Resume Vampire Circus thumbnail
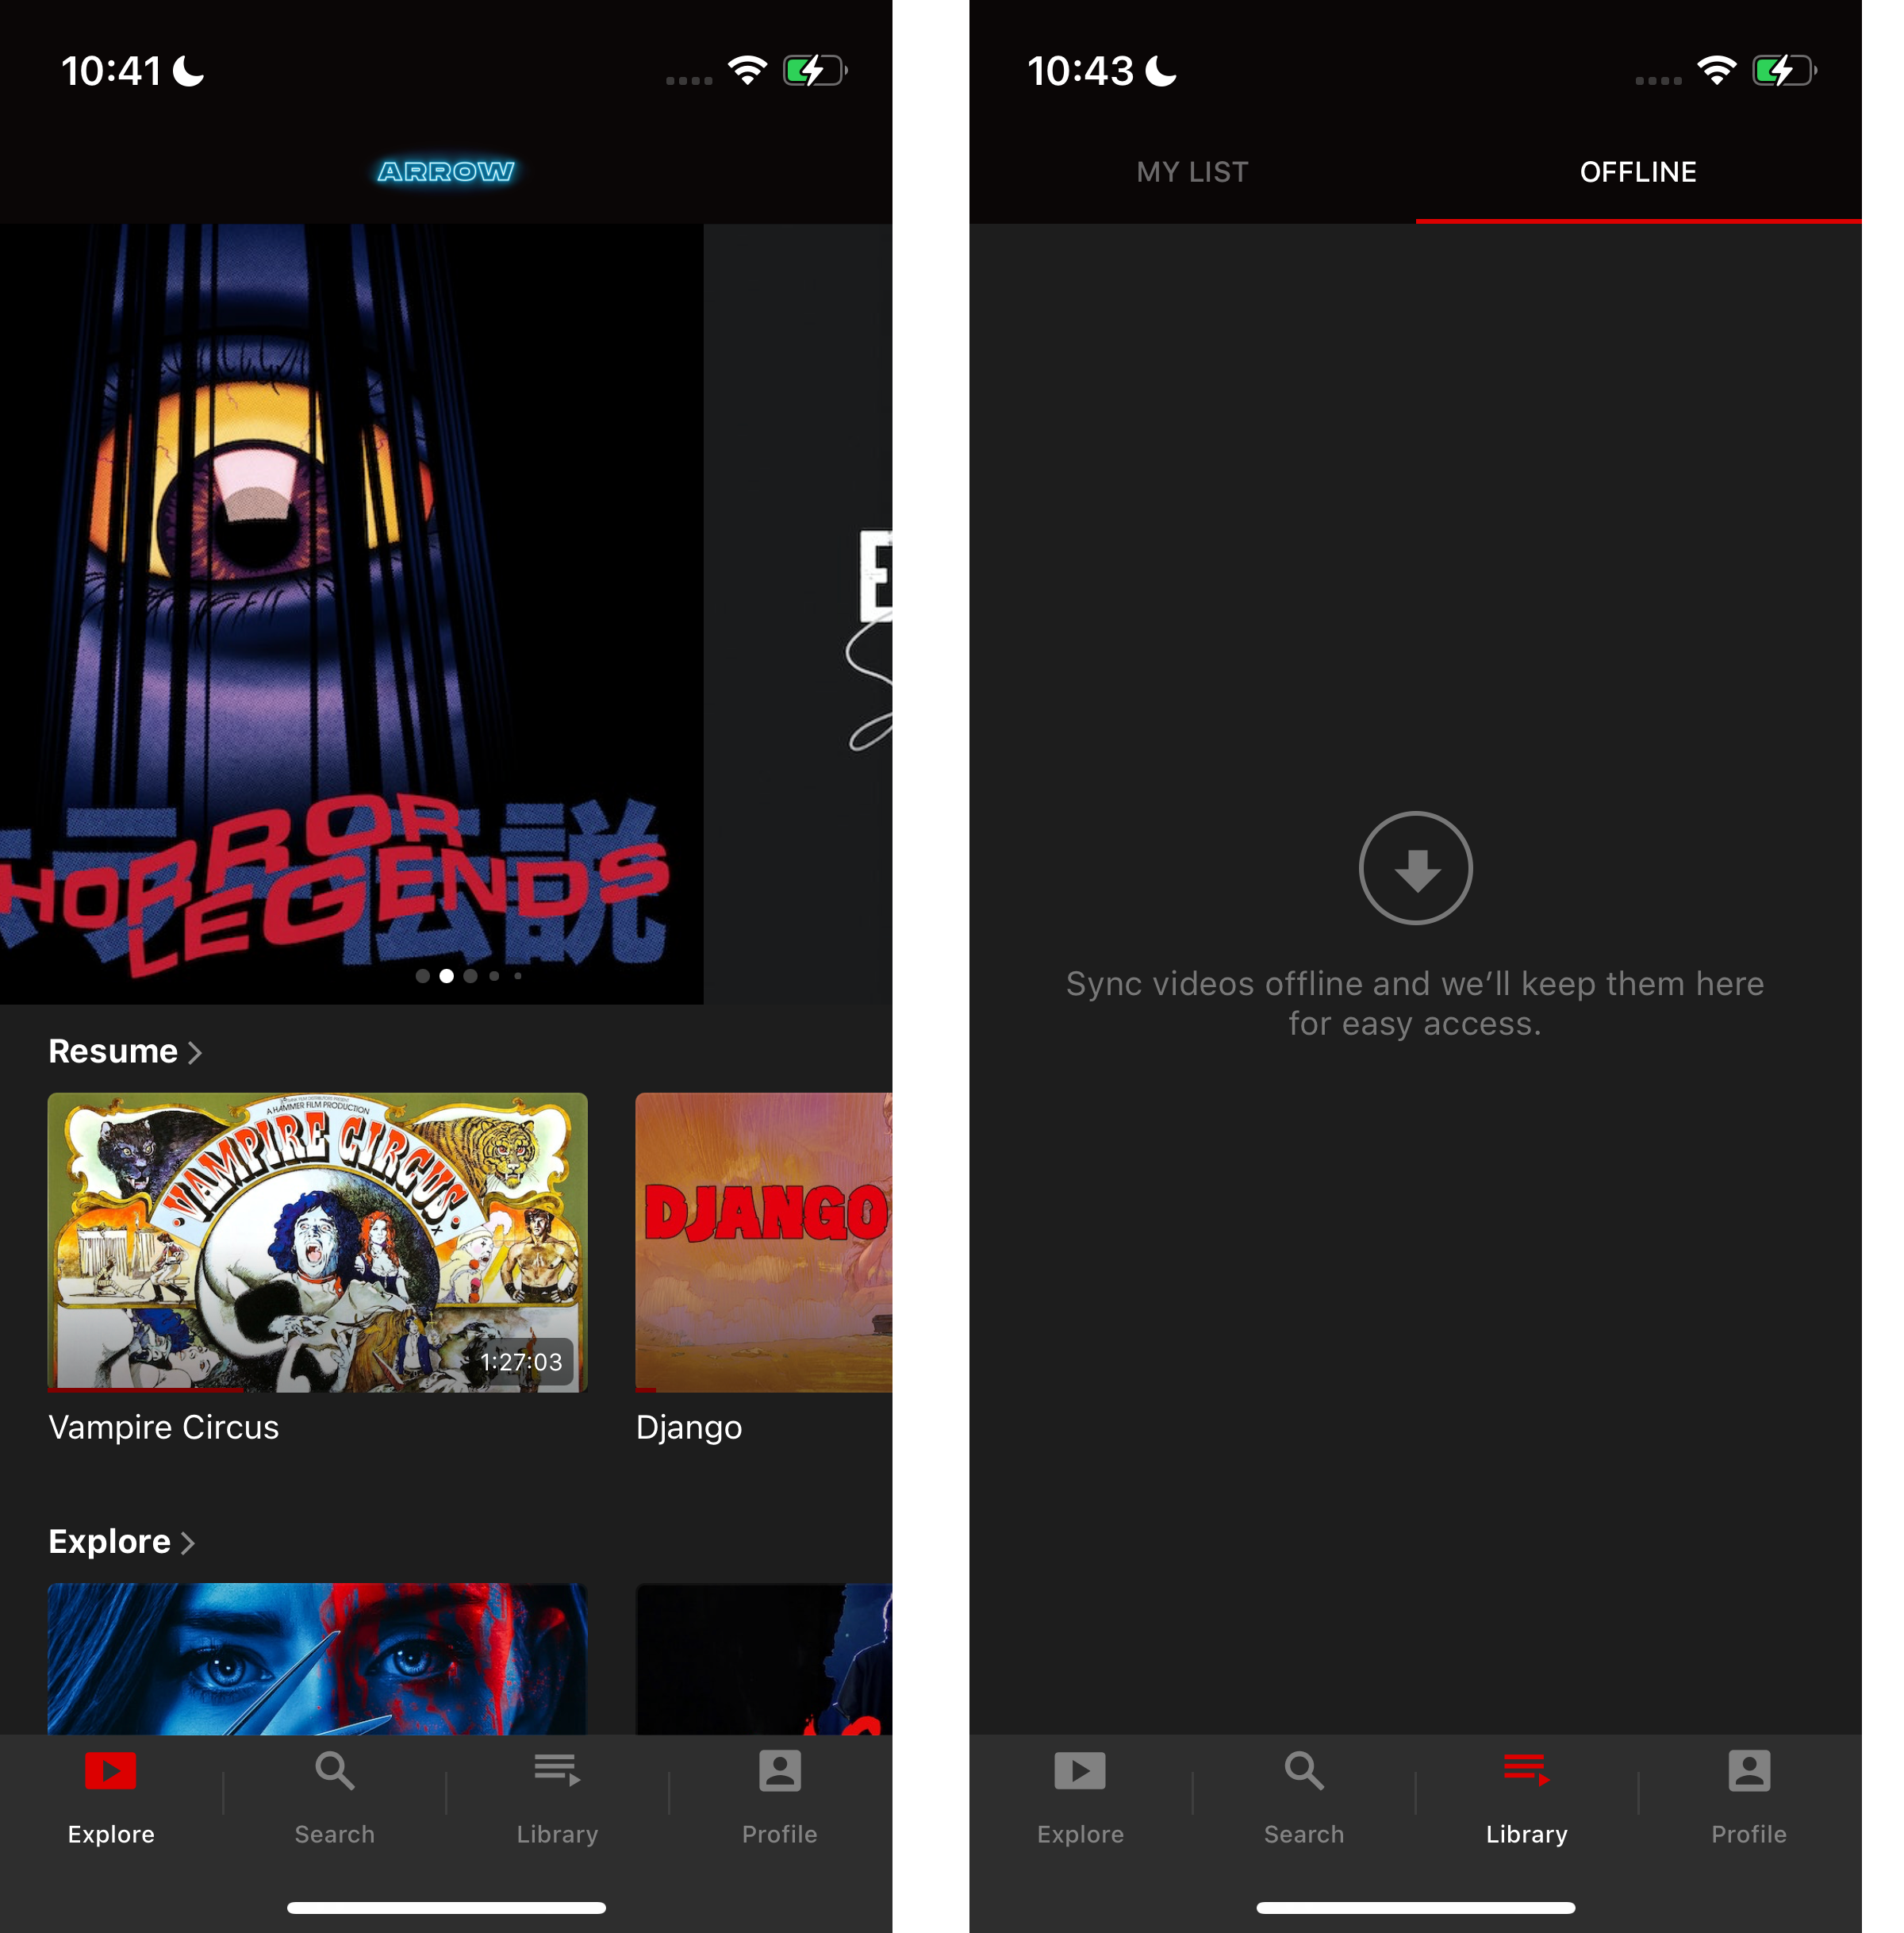 point(317,1242)
